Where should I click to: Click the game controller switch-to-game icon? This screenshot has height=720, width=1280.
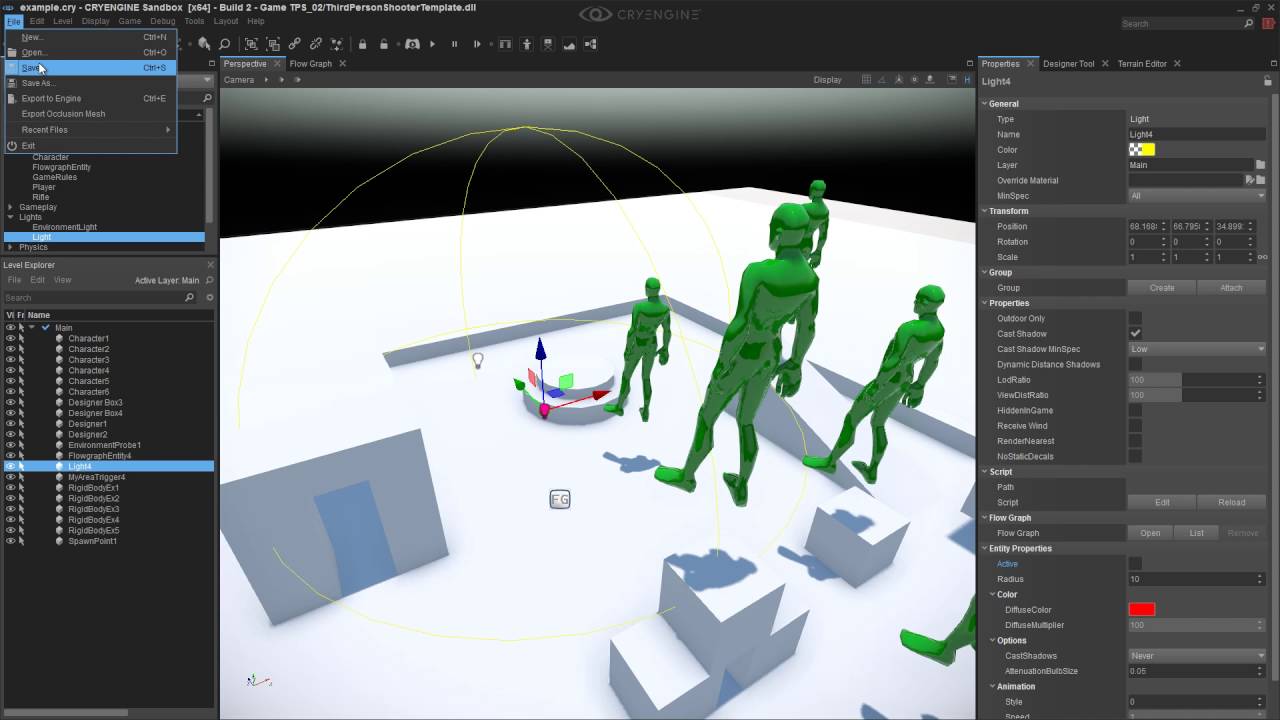coord(412,44)
